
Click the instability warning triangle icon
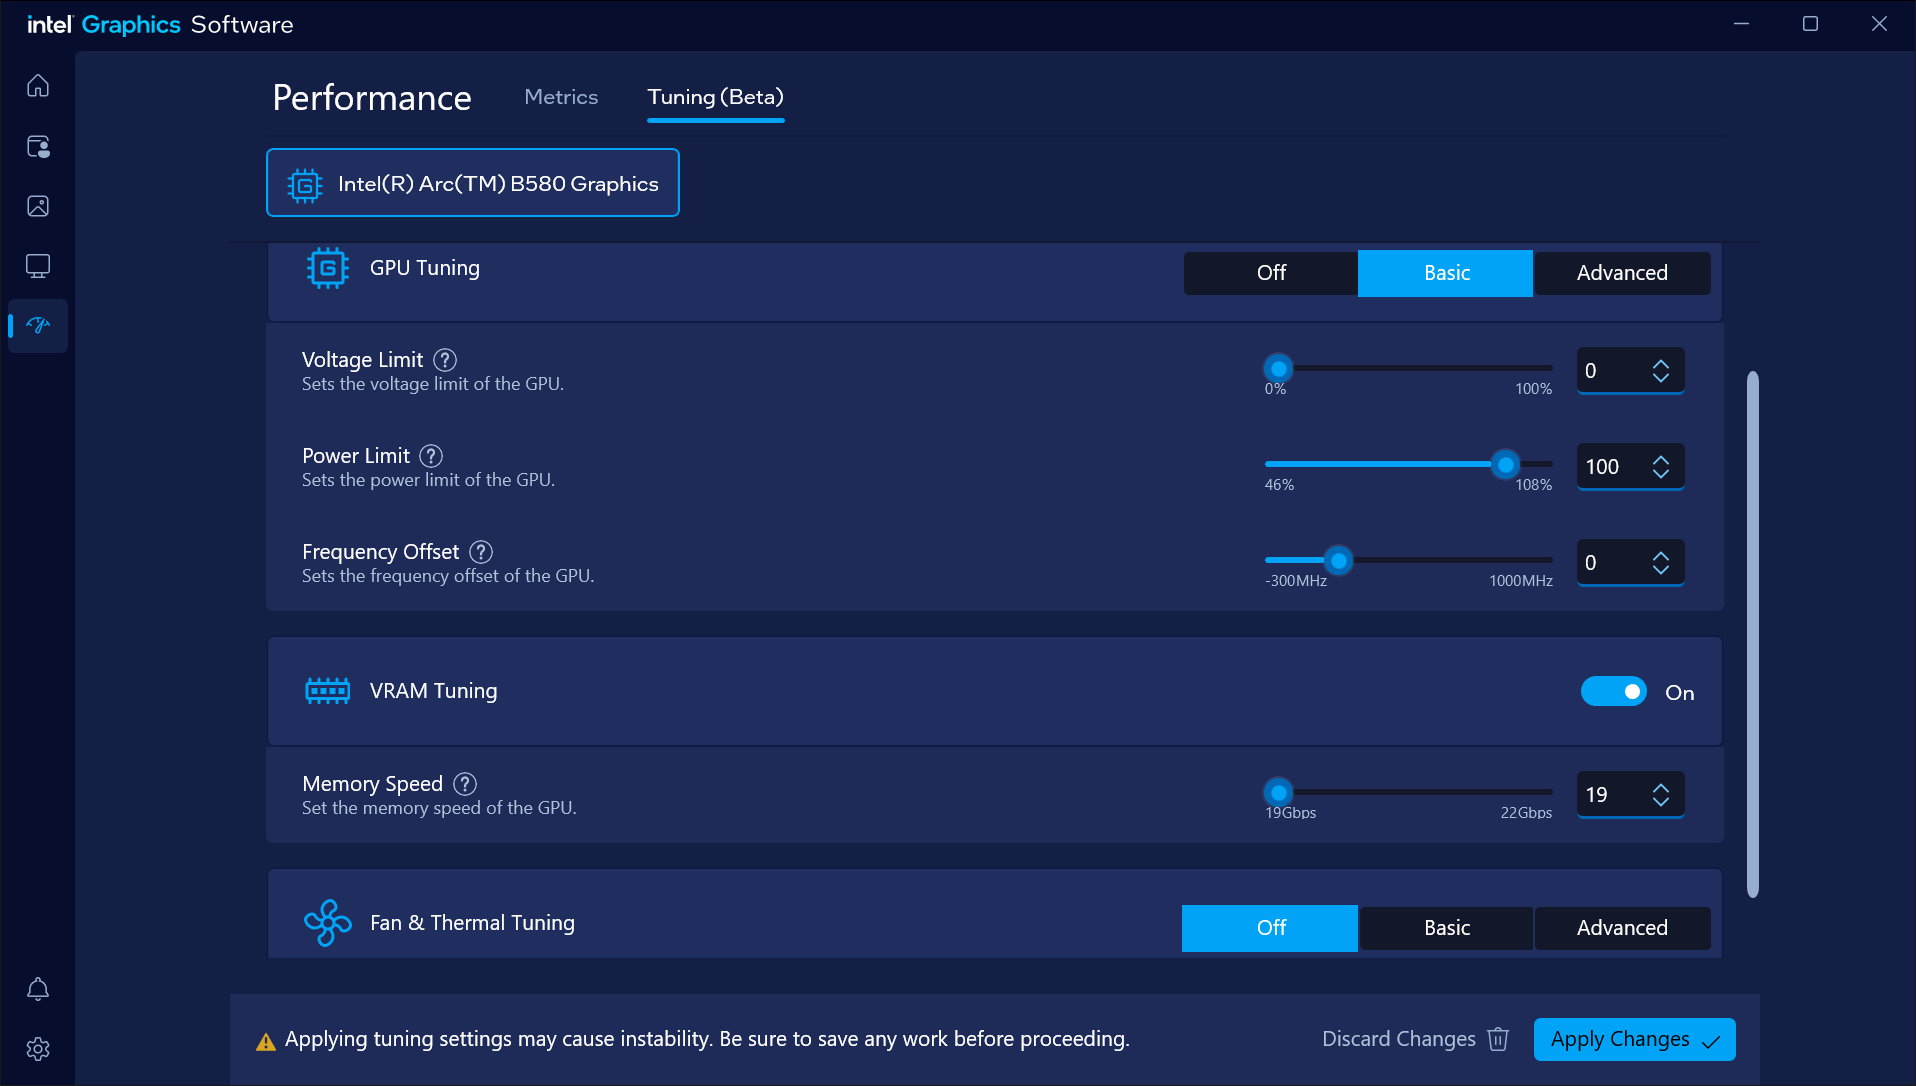click(x=266, y=1041)
